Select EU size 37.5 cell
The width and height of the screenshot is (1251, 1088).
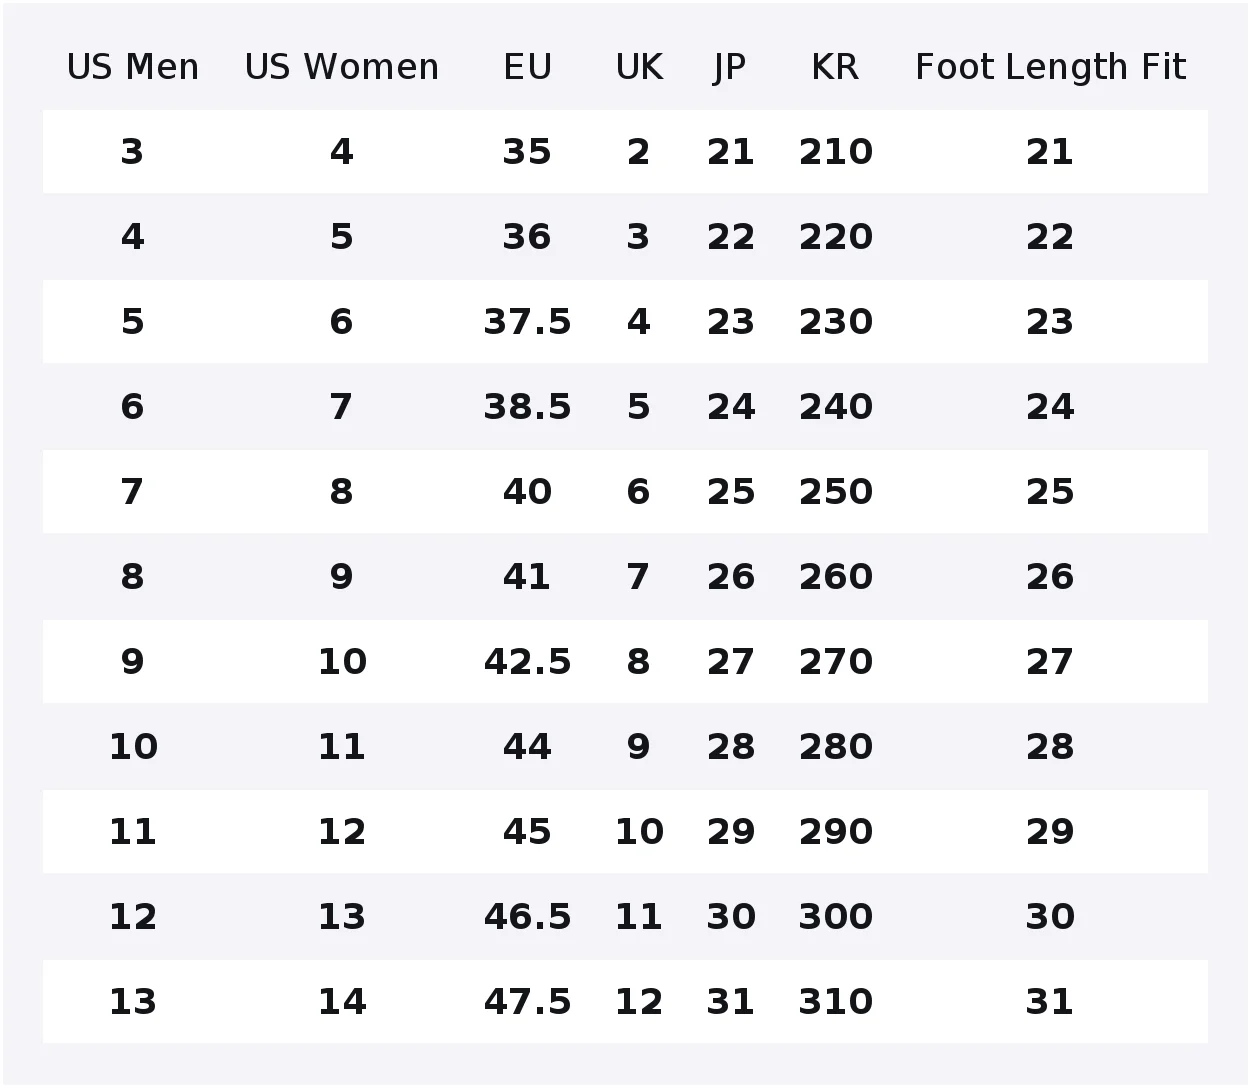point(527,322)
